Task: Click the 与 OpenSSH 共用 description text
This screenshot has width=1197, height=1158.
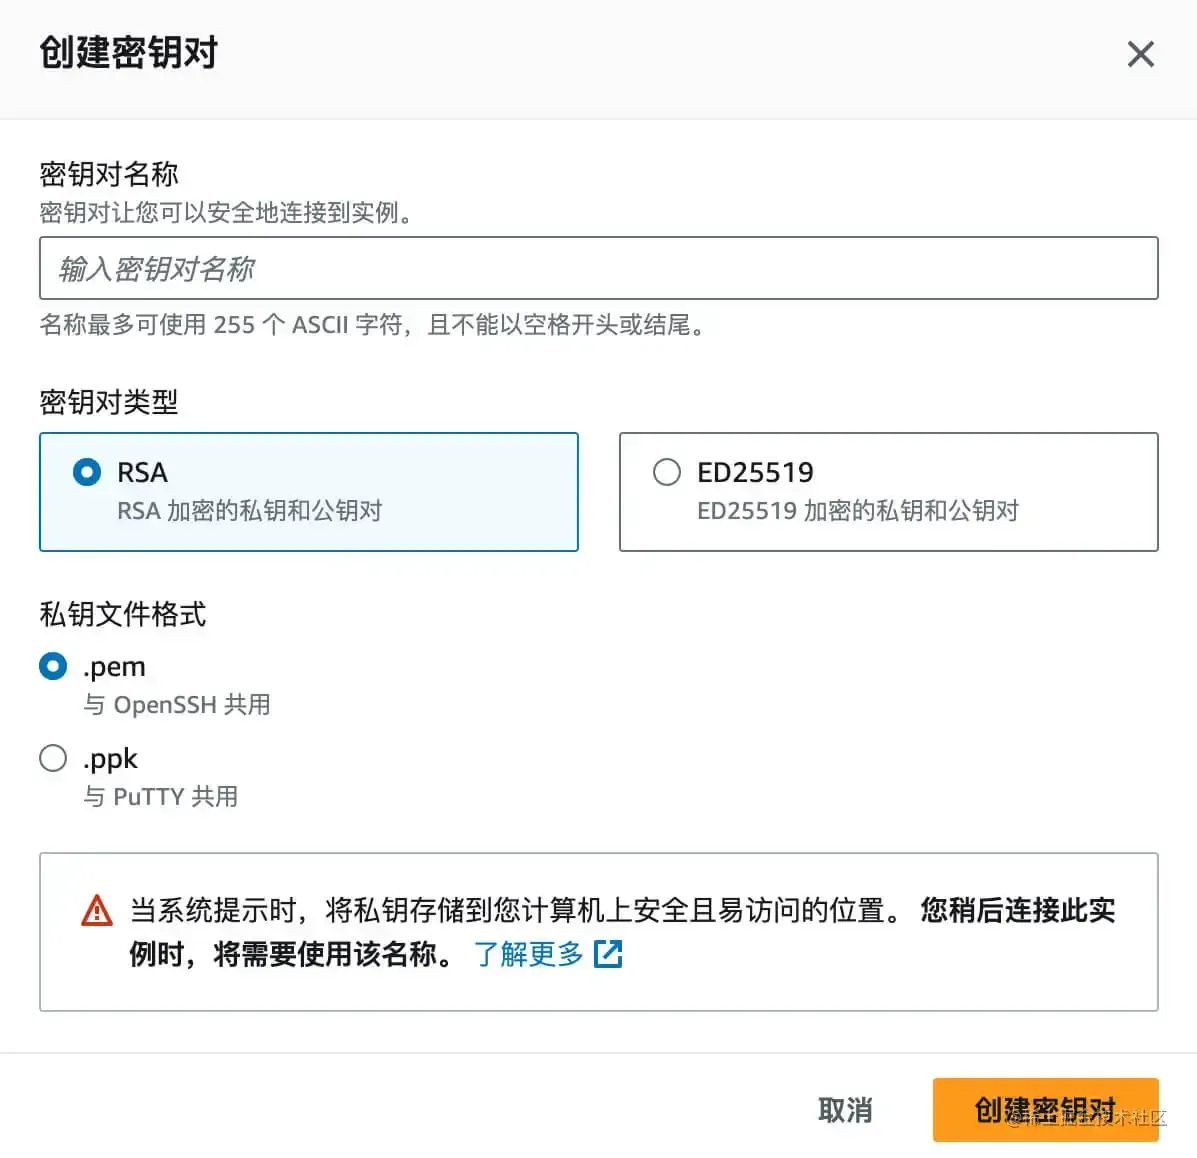Action: point(176,705)
